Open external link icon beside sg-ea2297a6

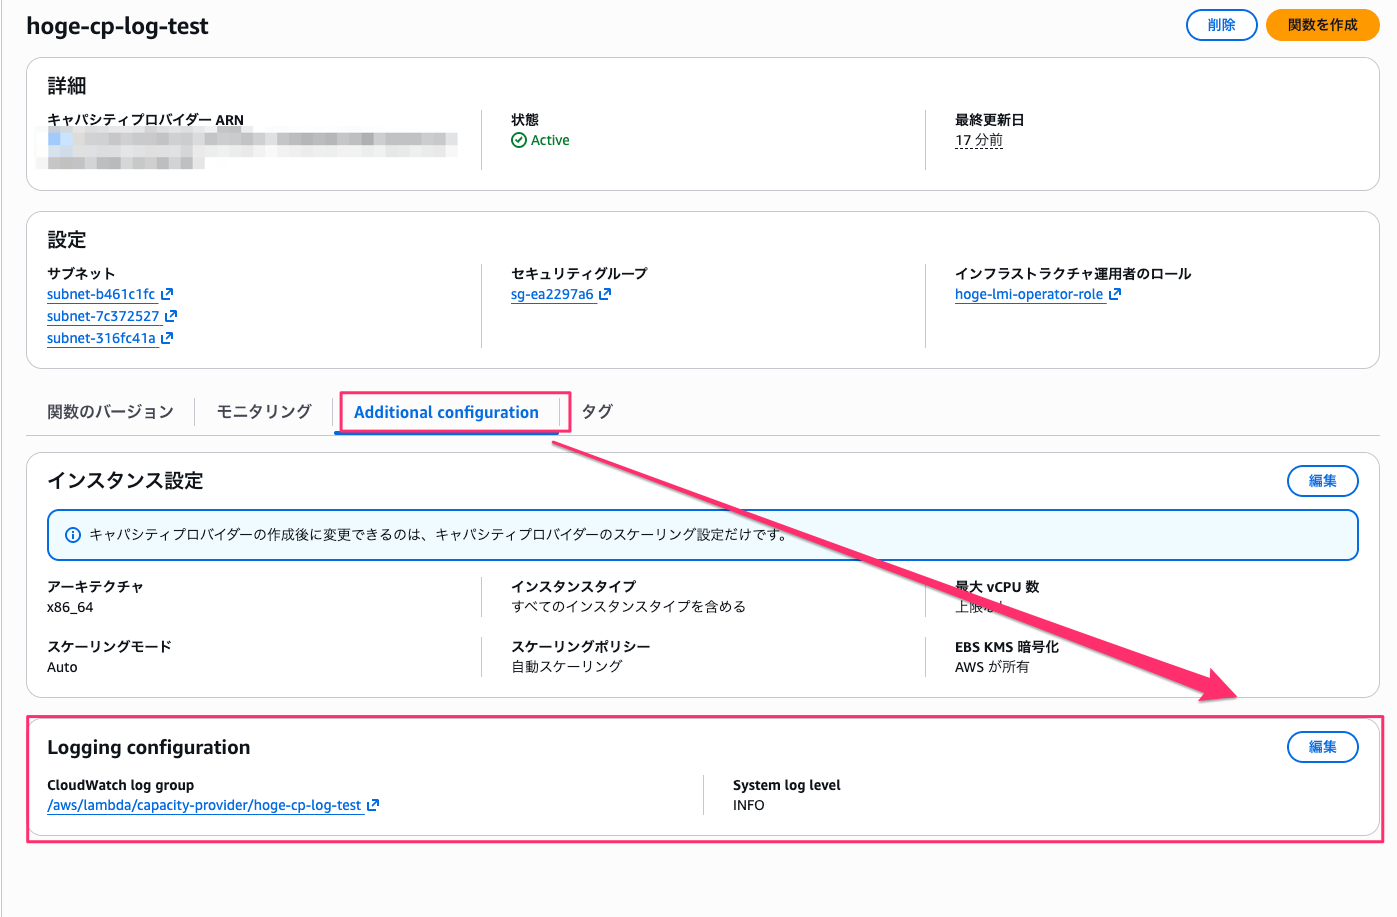point(605,294)
